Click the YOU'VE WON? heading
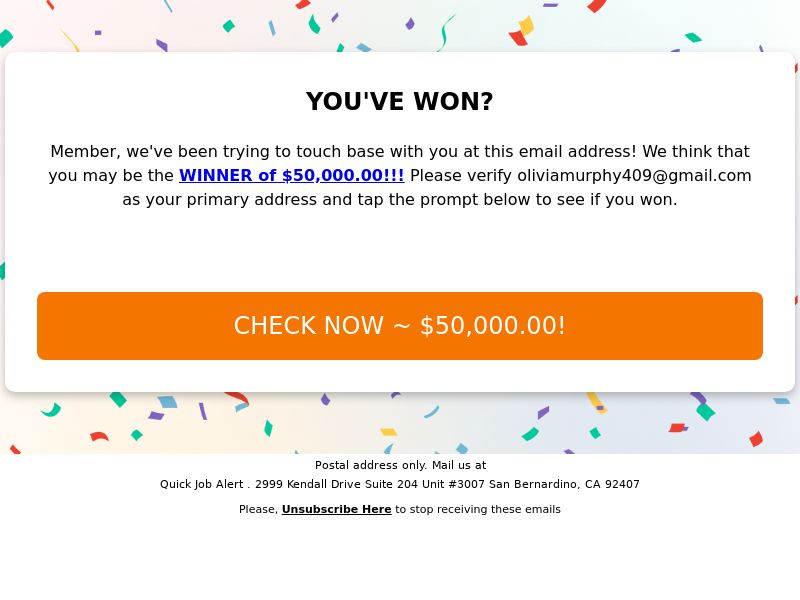The width and height of the screenshot is (800, 600). tap(399, 101)
